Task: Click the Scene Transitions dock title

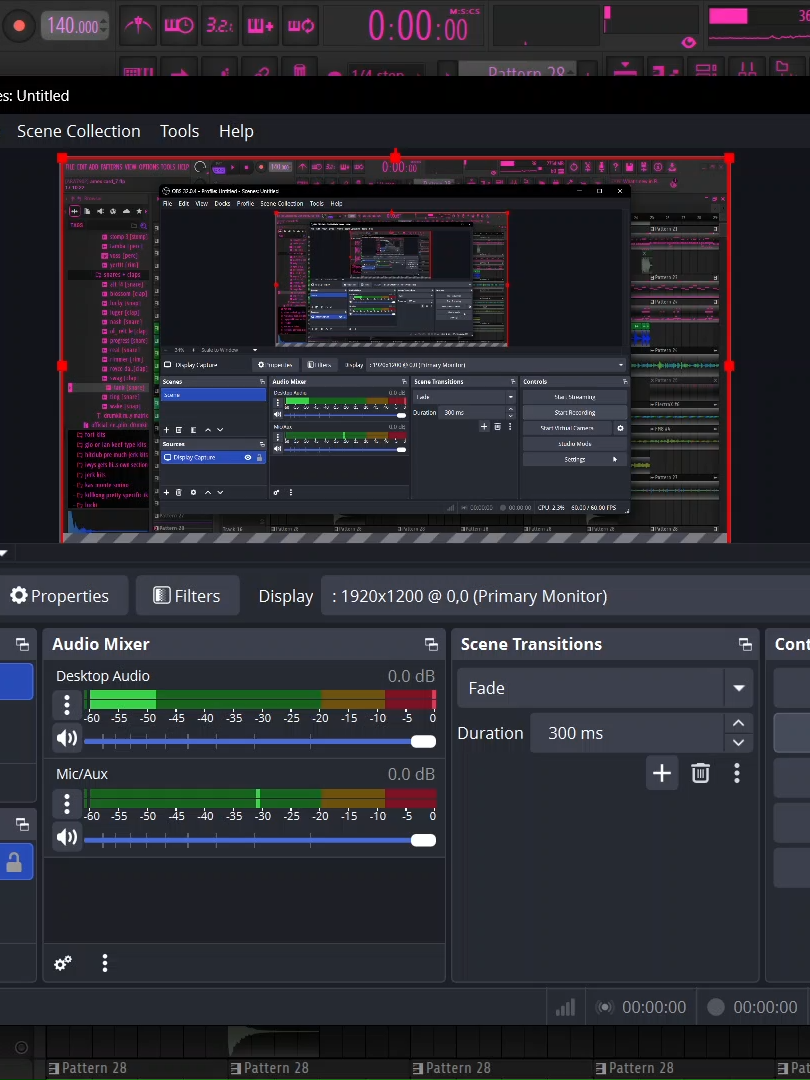Action: (x=531, y=644)
